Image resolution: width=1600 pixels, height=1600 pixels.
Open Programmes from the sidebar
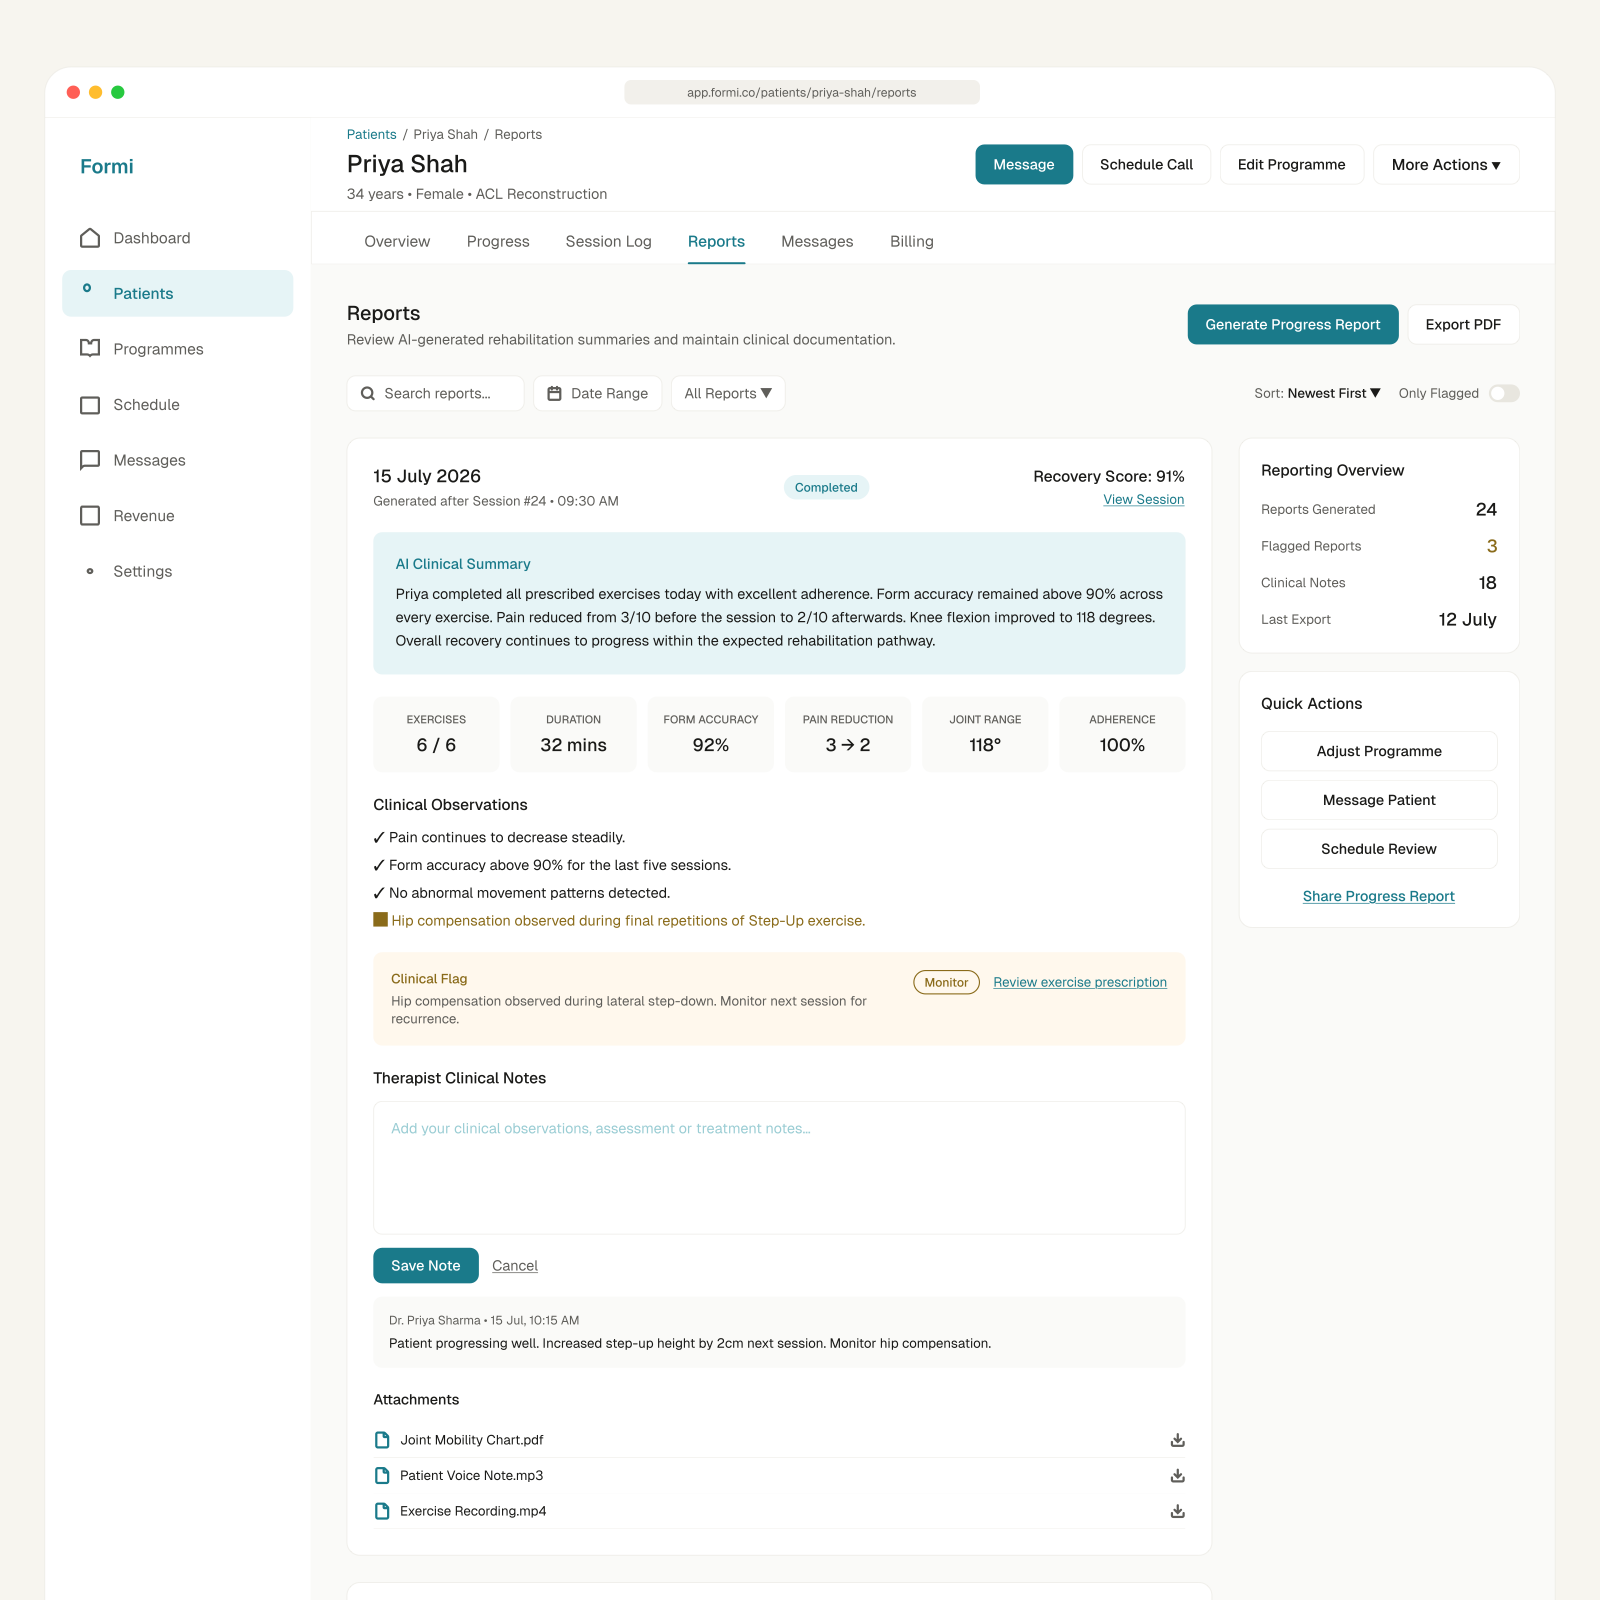tap(178, 349)
